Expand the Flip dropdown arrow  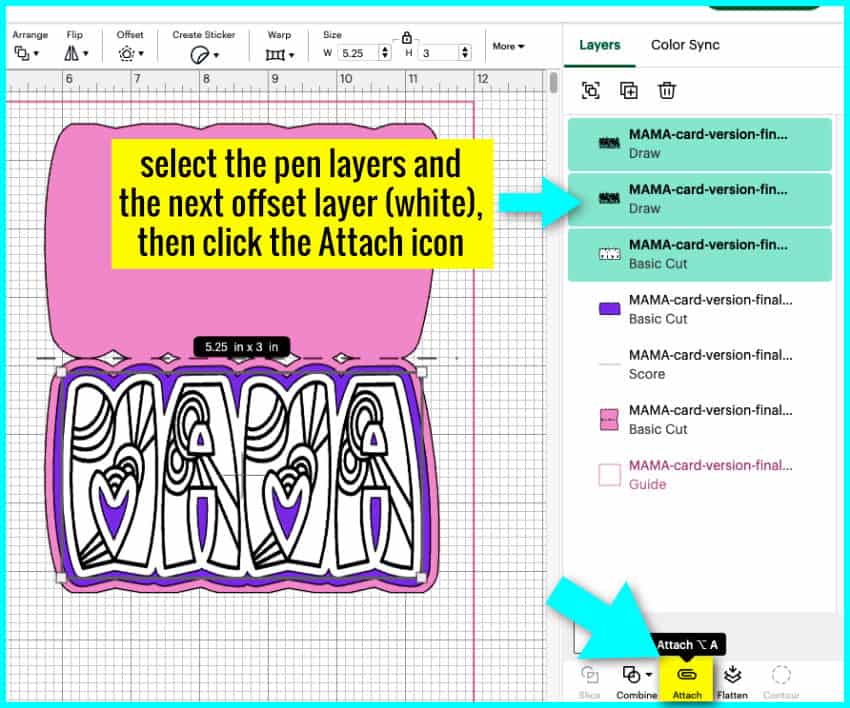[86, 54]
